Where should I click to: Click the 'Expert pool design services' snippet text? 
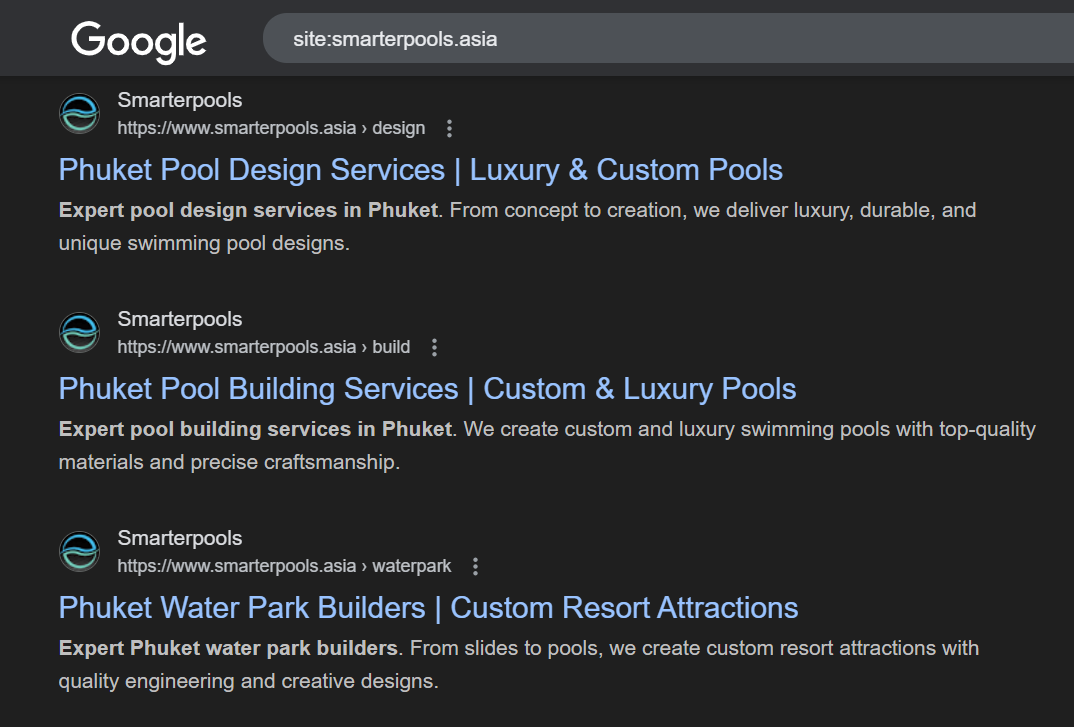(248, 210)
